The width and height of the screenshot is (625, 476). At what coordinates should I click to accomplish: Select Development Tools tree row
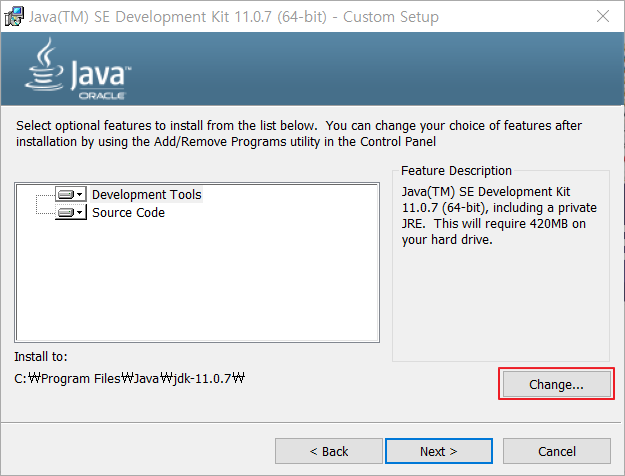tap(147, 195)
